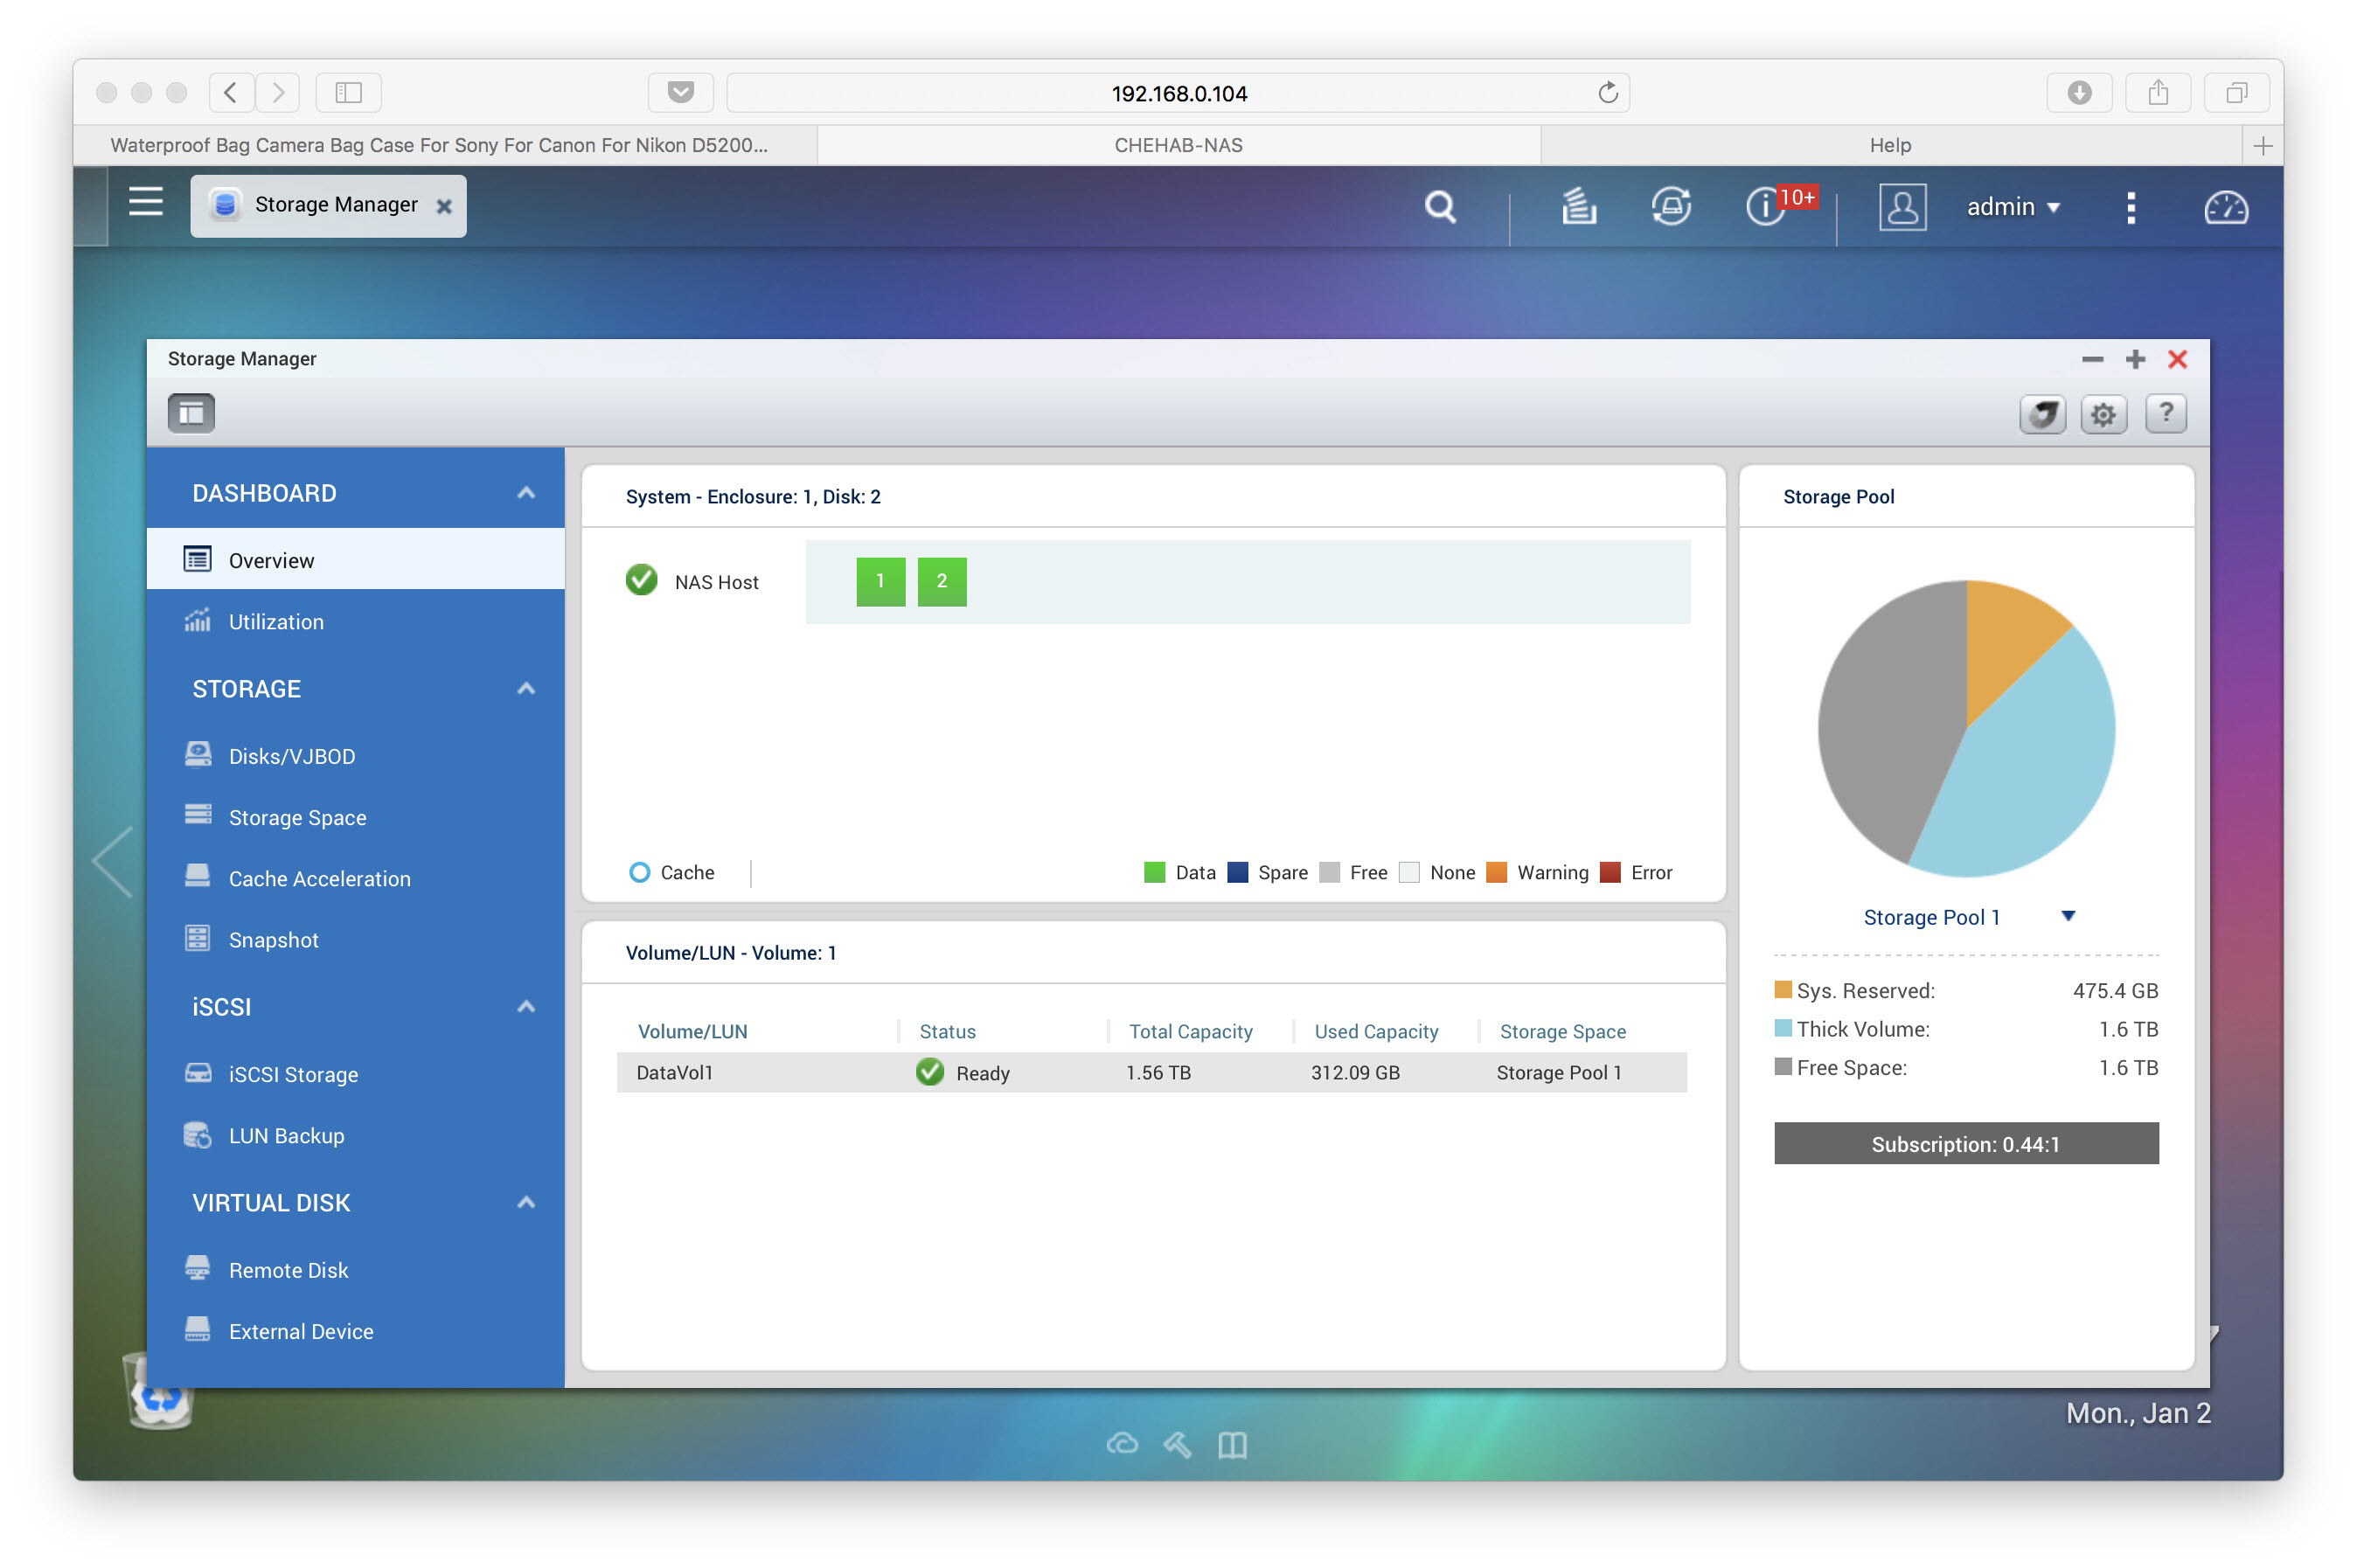Open iSCSI Storage page
This screenshot has height=1568, width=2357.
click(x=355, y=1074)
